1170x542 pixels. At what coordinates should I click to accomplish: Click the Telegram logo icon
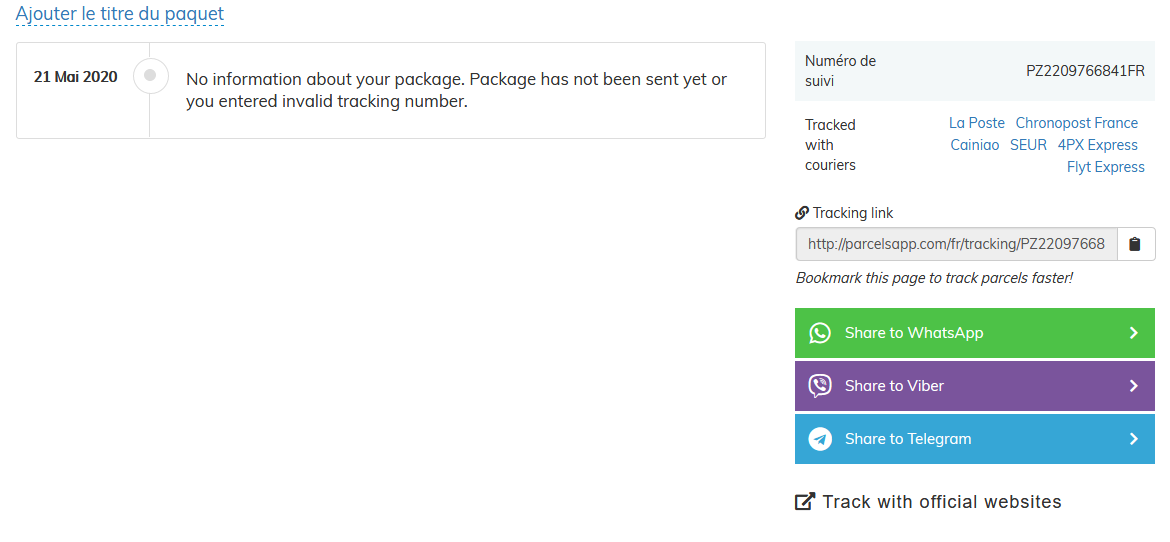(x=820, y=439)
